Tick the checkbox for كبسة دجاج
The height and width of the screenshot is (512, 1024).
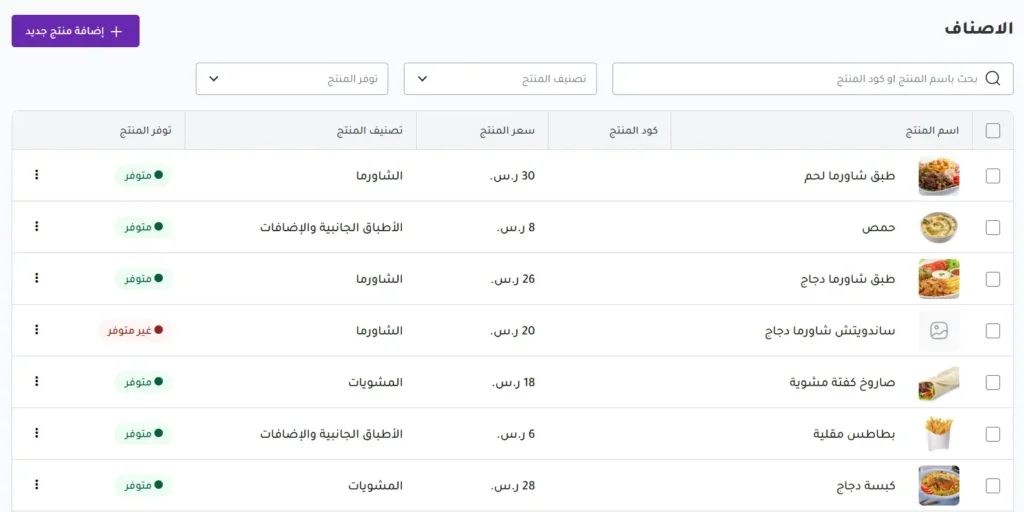(x=993, y=486)
